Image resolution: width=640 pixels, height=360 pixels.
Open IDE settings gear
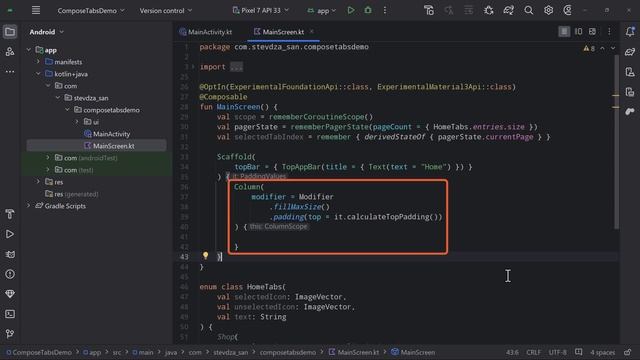(548, 10)
